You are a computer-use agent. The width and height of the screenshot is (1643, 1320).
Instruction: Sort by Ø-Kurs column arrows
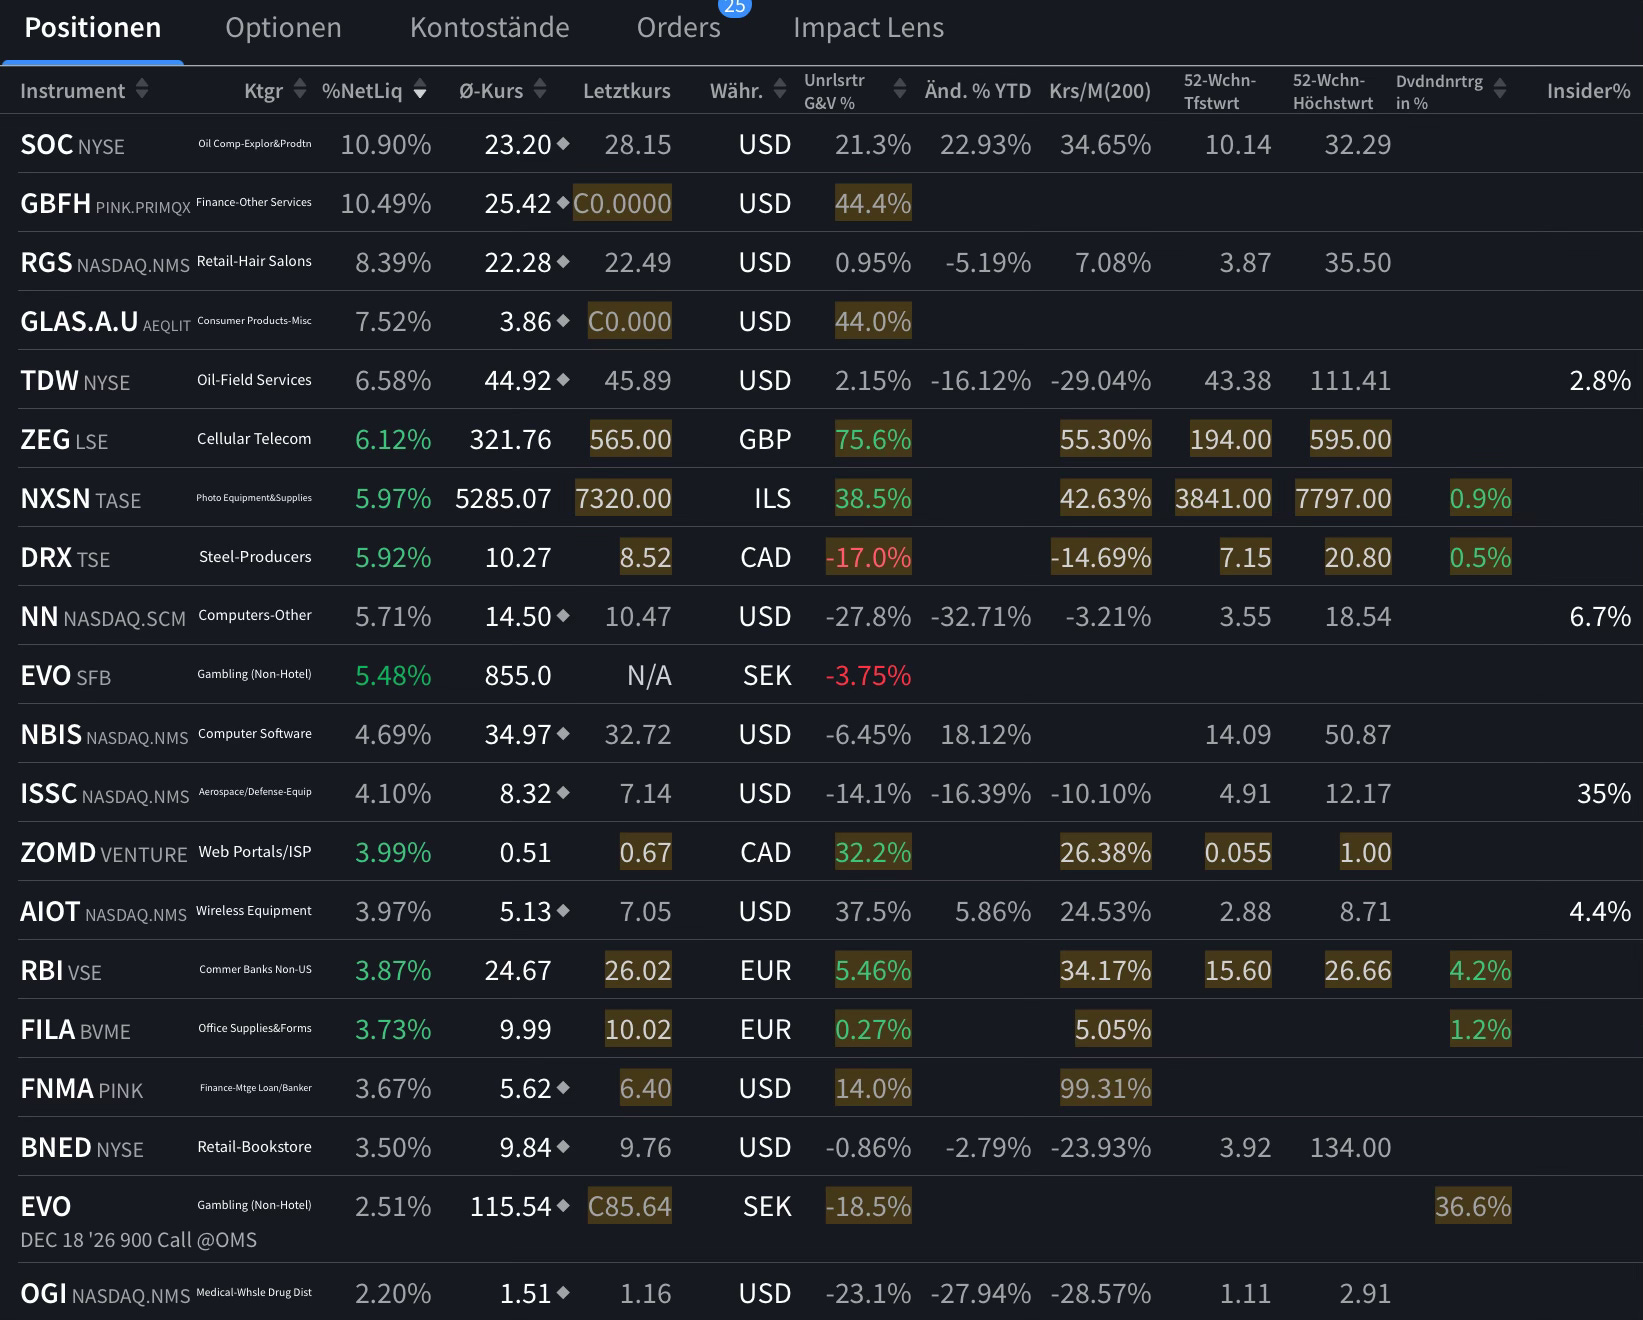(540, 90)
